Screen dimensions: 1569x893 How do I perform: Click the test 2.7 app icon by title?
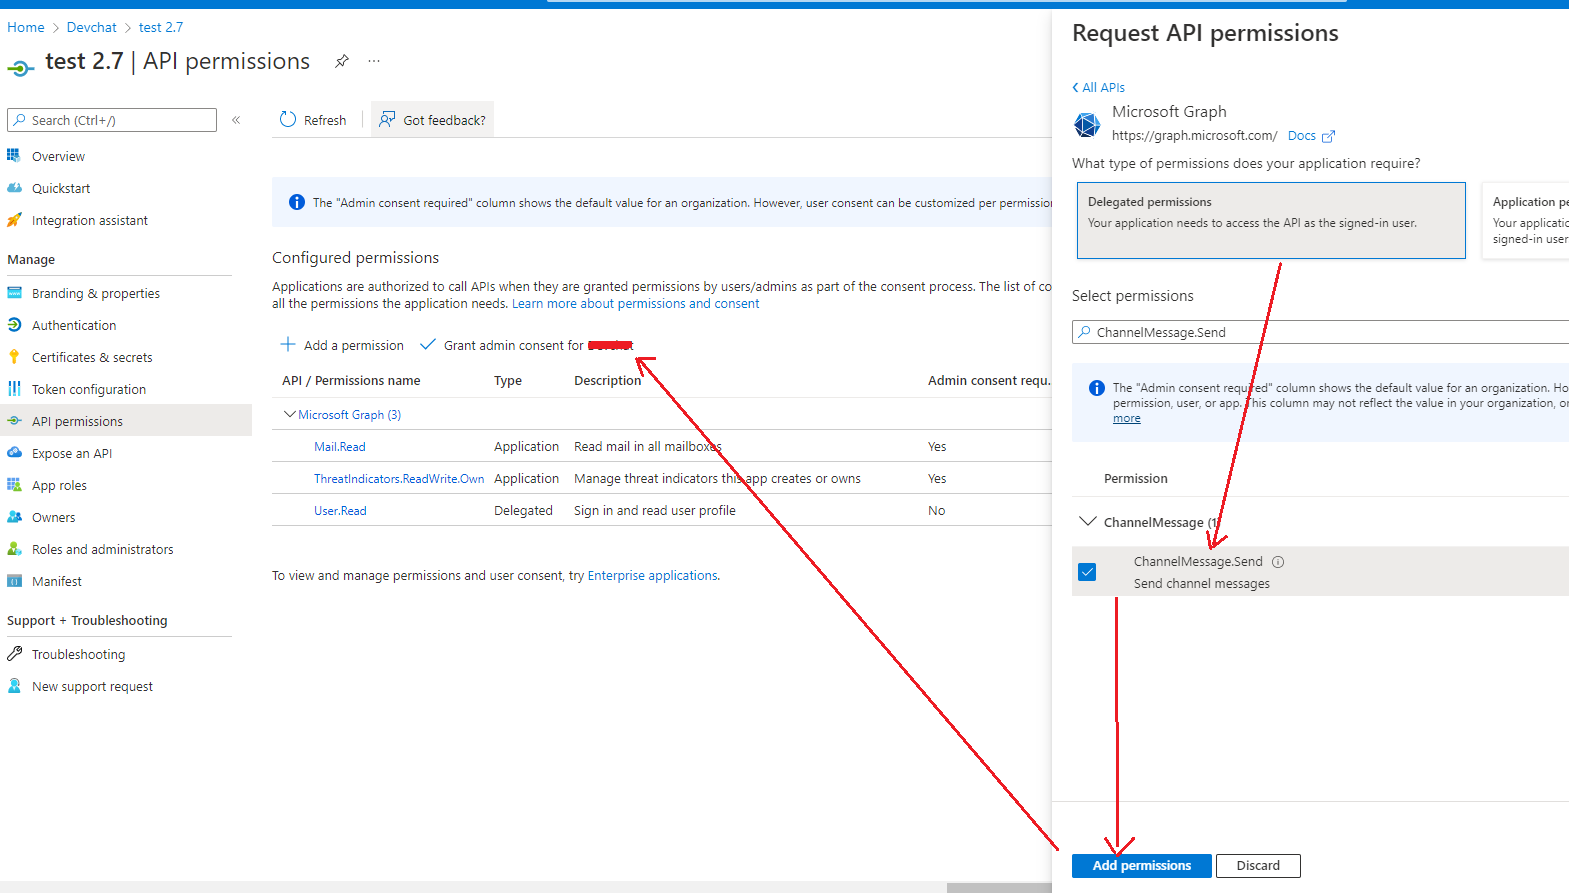[x=20, y=68]
